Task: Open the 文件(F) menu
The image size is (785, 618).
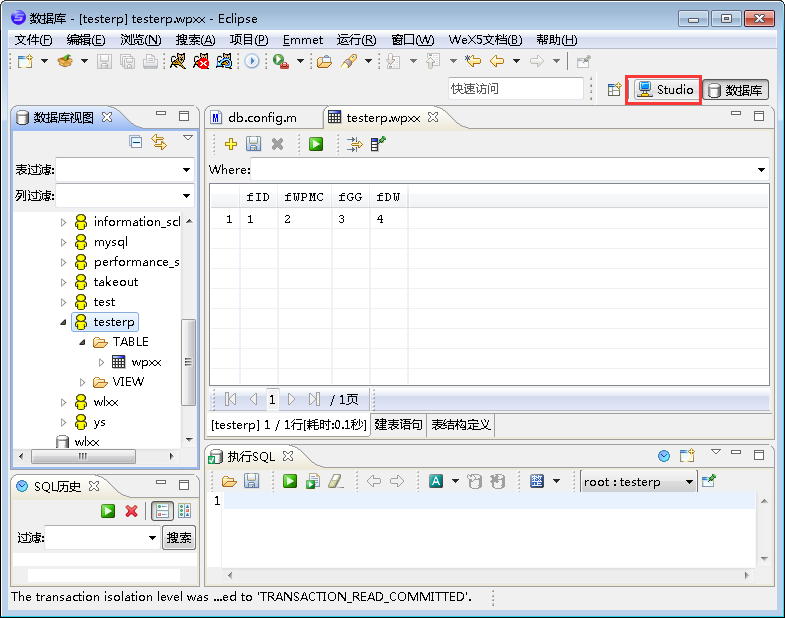Action: 33,40
